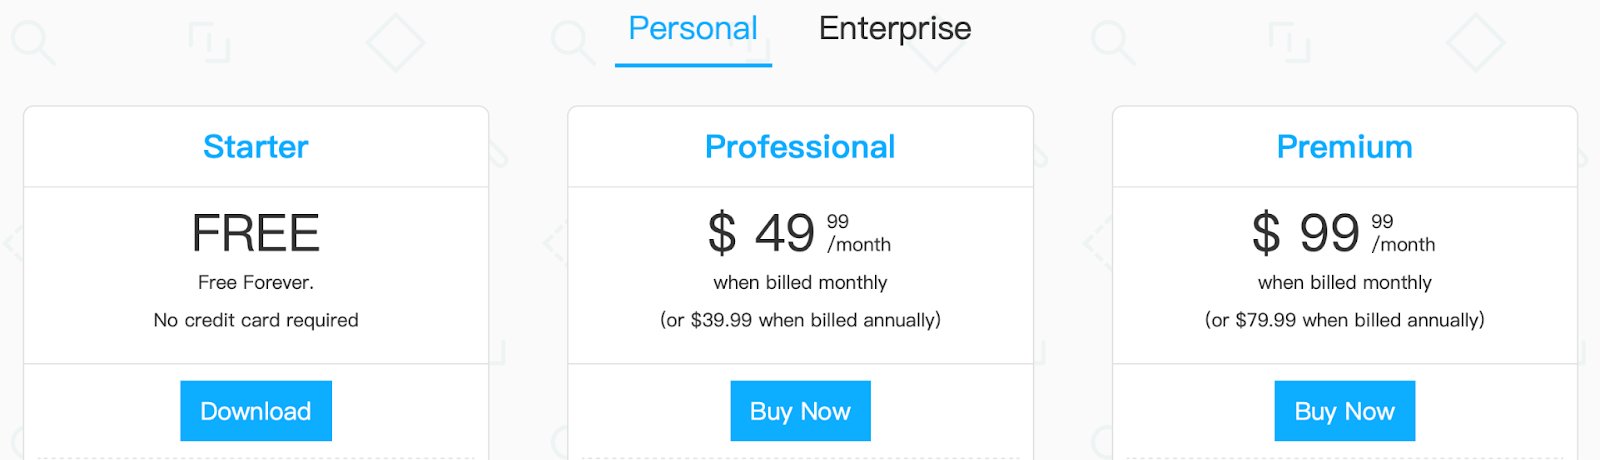Click the leftmost diamond watermark icon
This screenshot has width=1600, height=460.
pos(396,42)
